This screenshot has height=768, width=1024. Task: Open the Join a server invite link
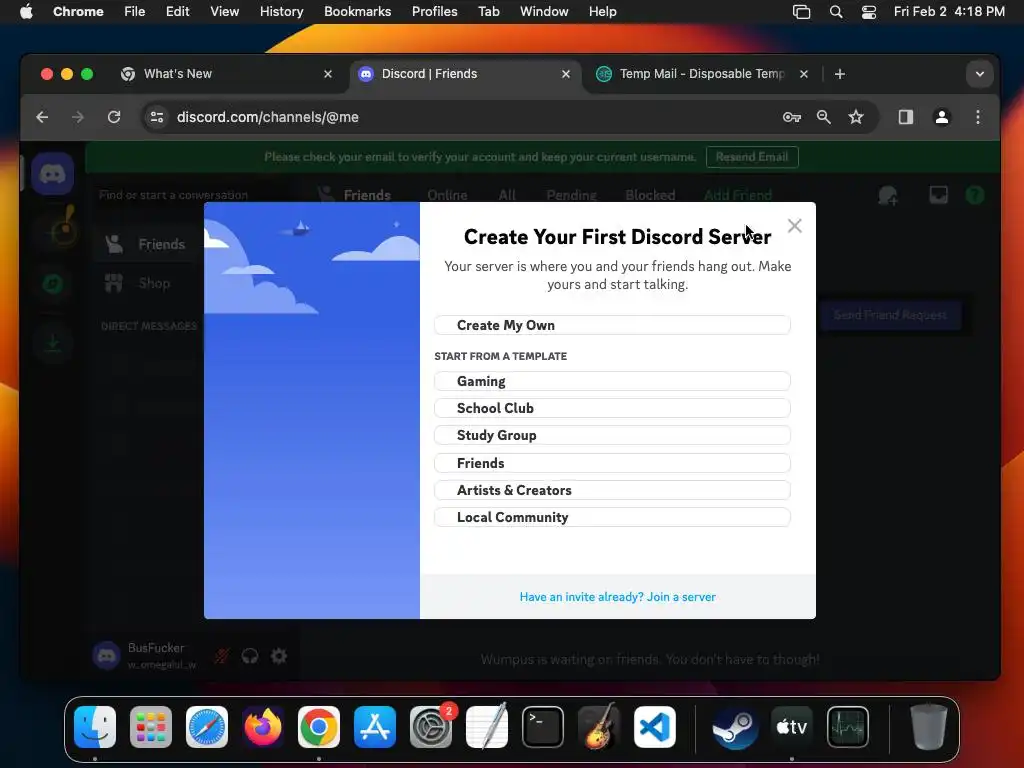pyautogui.click(x=617, y=597)
